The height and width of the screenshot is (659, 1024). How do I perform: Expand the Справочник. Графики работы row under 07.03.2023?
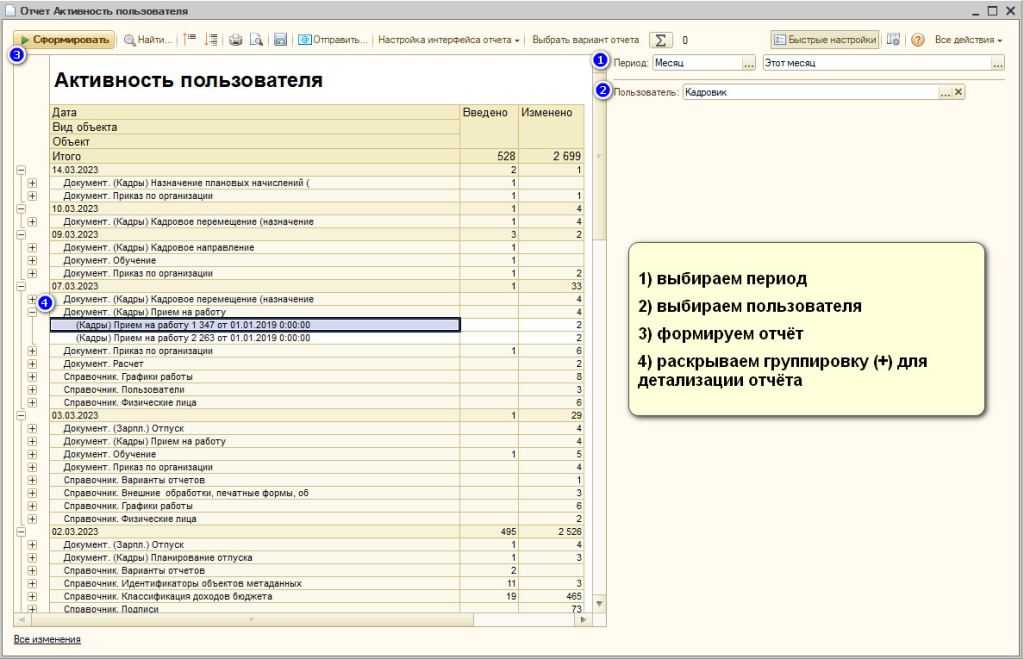(x=32, y=377)
